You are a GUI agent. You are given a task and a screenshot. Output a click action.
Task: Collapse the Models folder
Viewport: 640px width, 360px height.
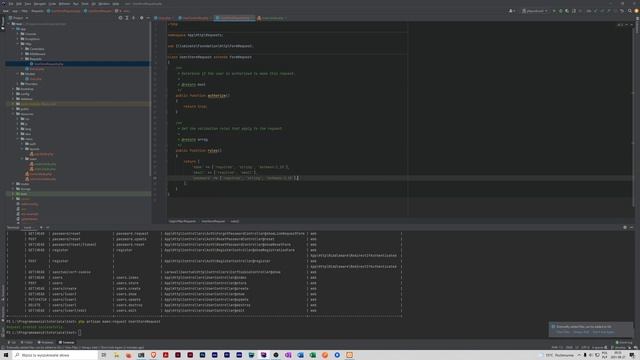pos(18,74)
